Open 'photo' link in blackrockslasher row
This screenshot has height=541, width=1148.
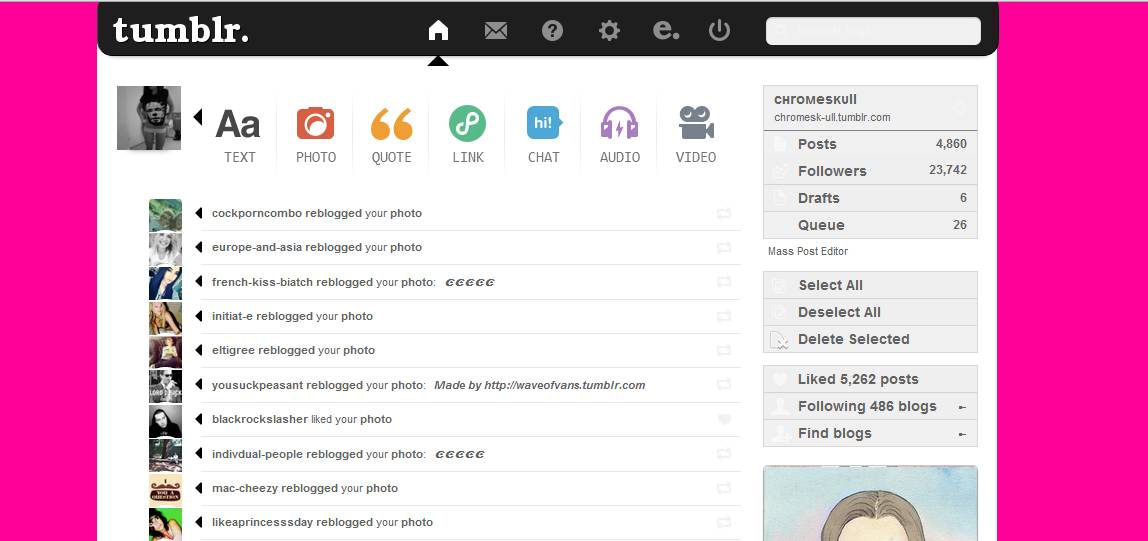click(376, 419)
